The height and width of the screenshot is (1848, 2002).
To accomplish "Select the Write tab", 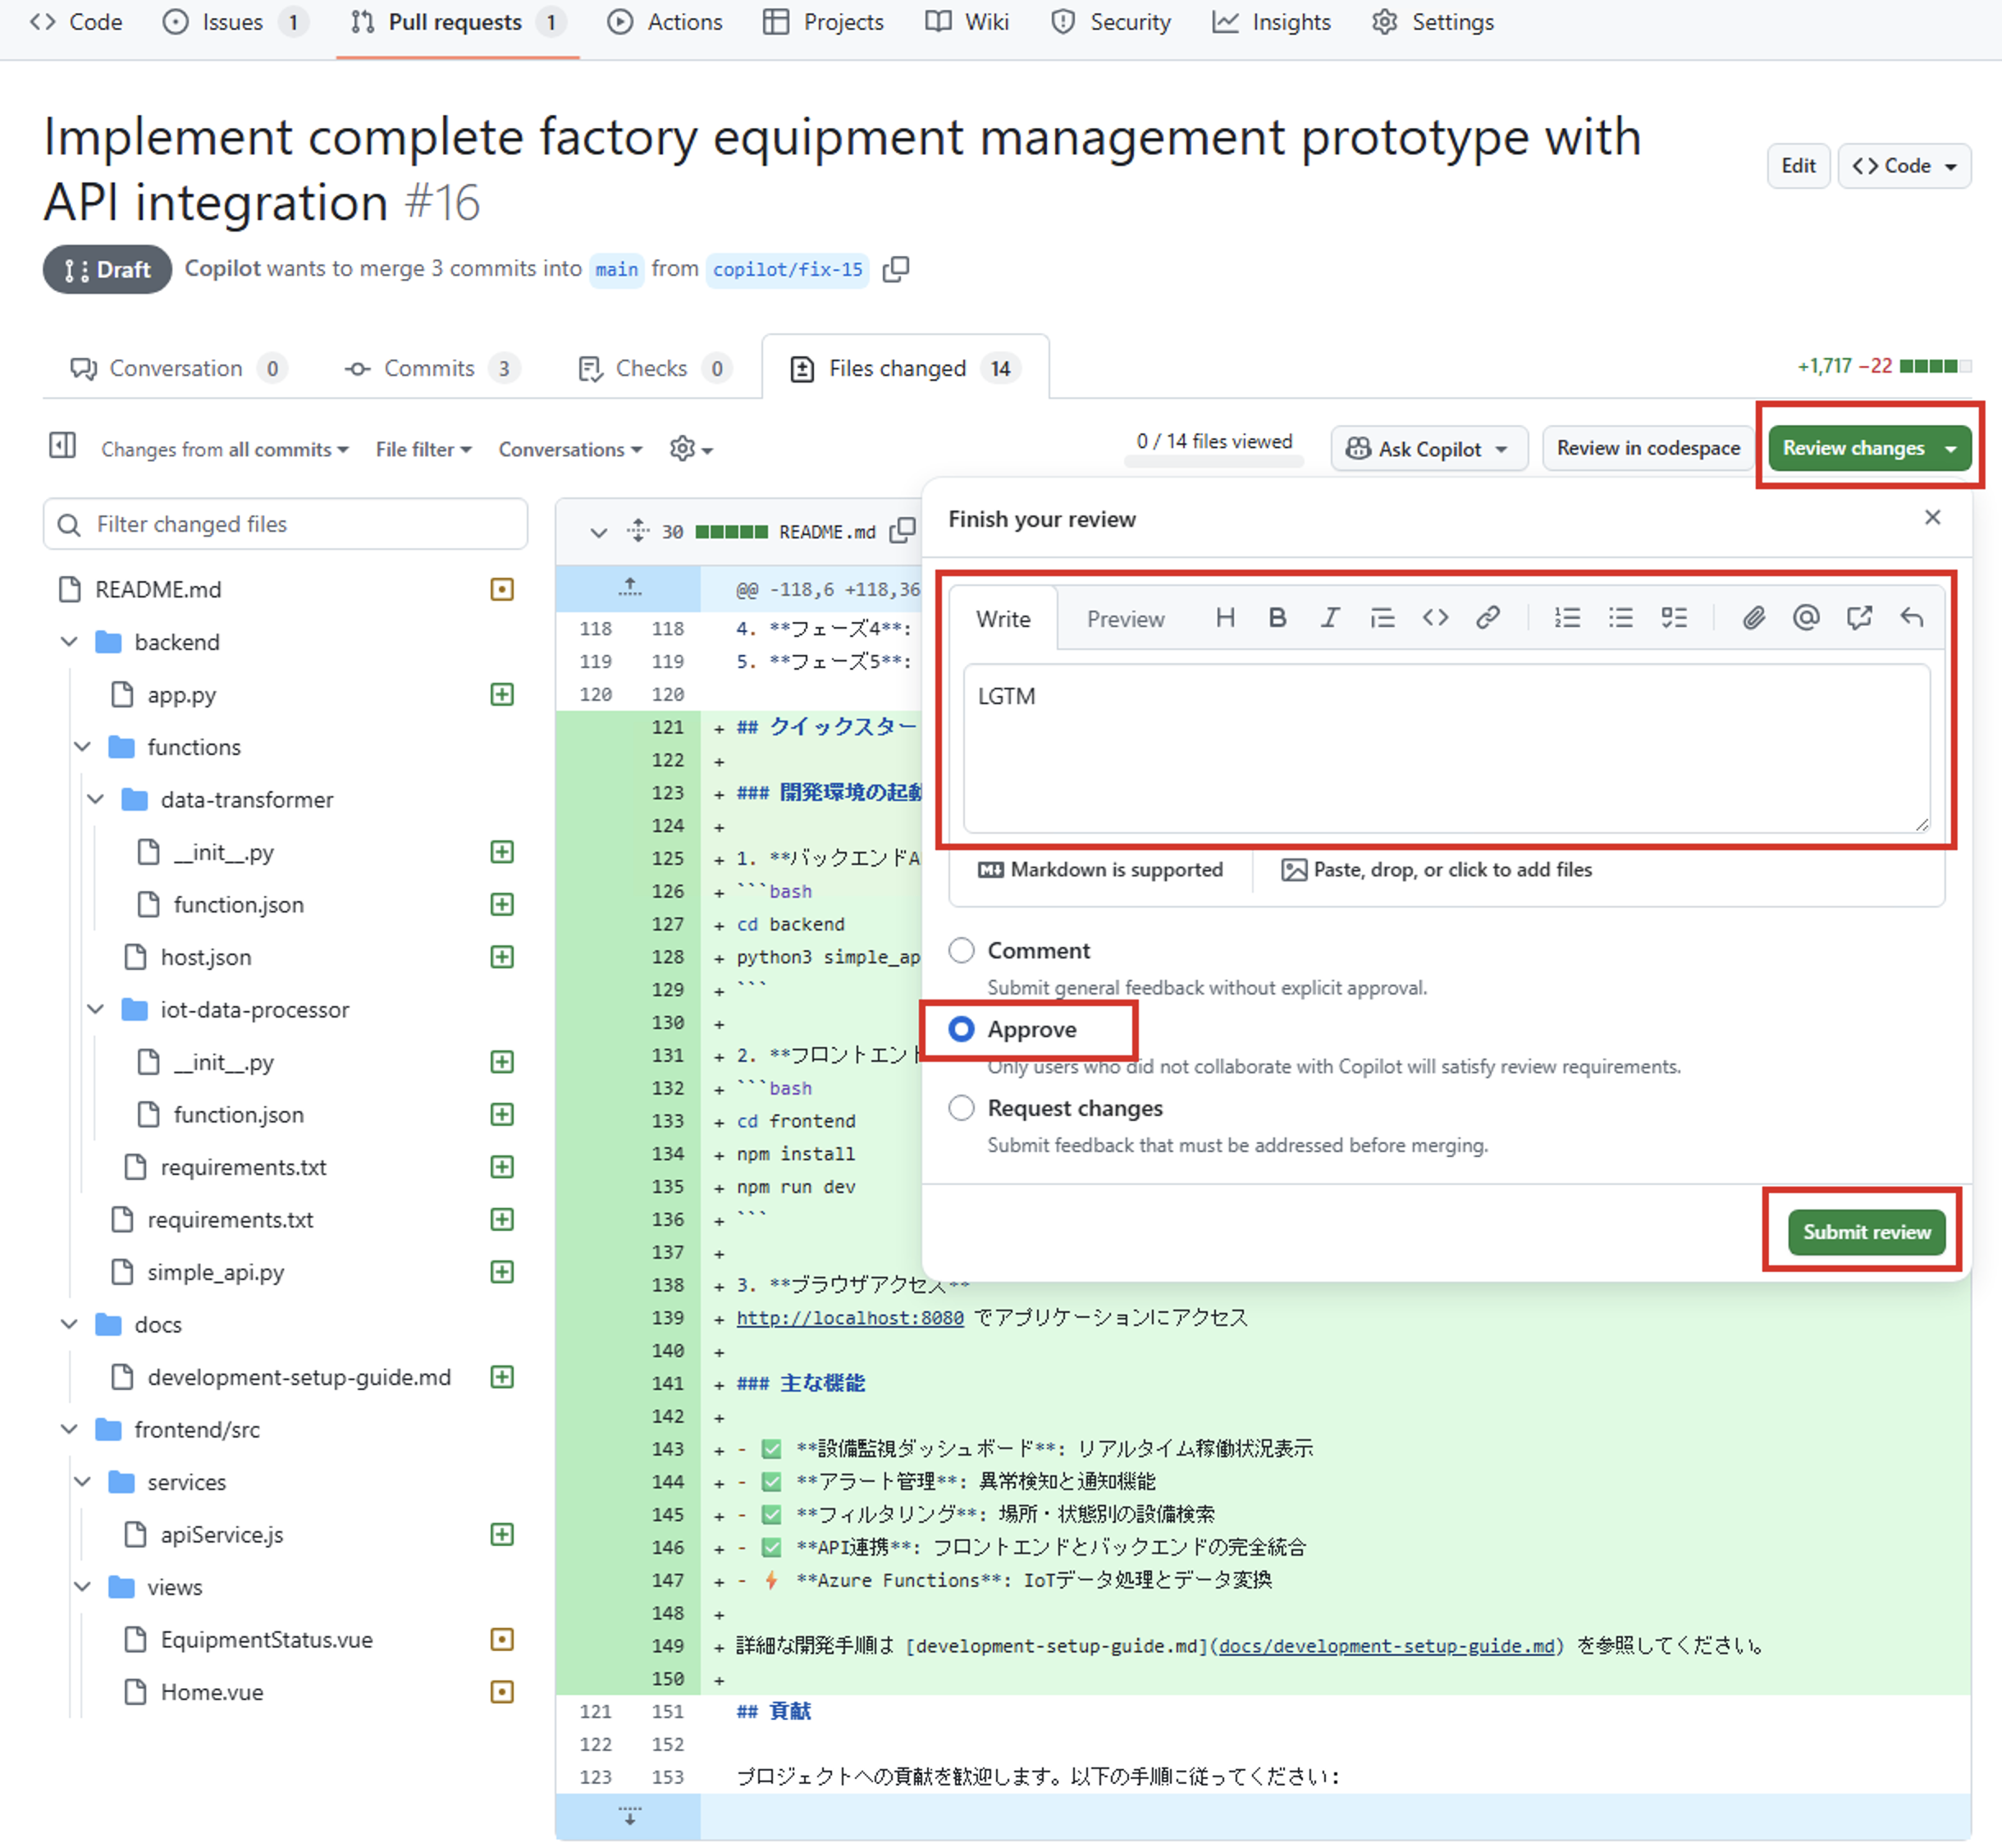I will pyautogui.click(x=1003, y=619).
